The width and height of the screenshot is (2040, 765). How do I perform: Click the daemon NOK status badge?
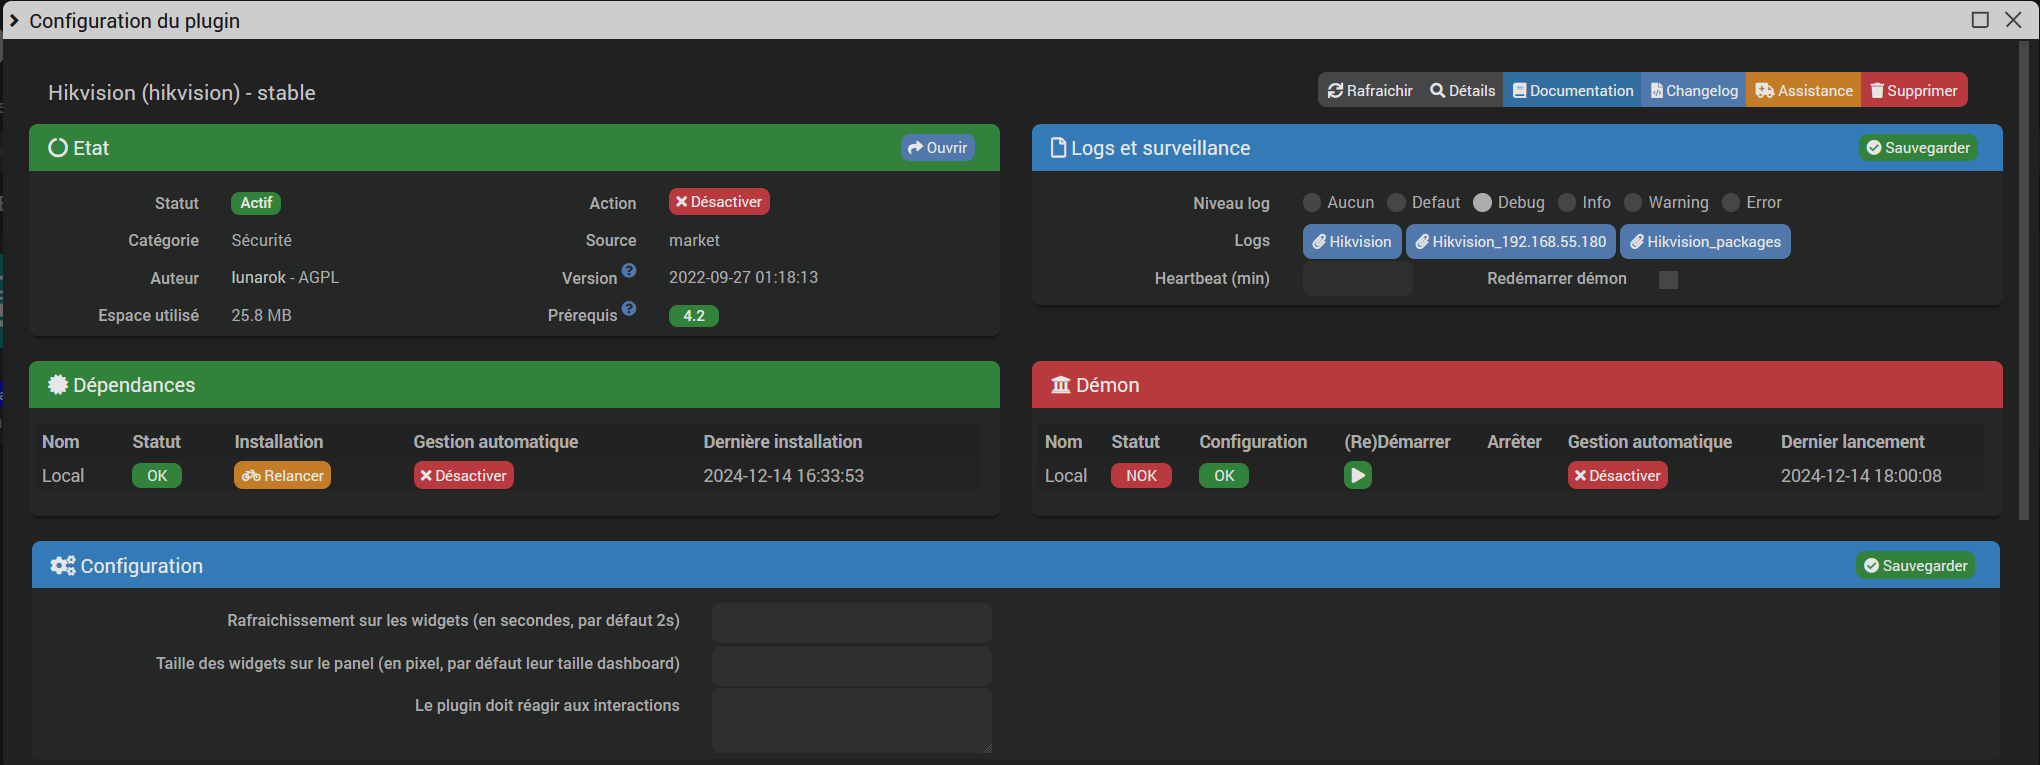point(1141,476)
